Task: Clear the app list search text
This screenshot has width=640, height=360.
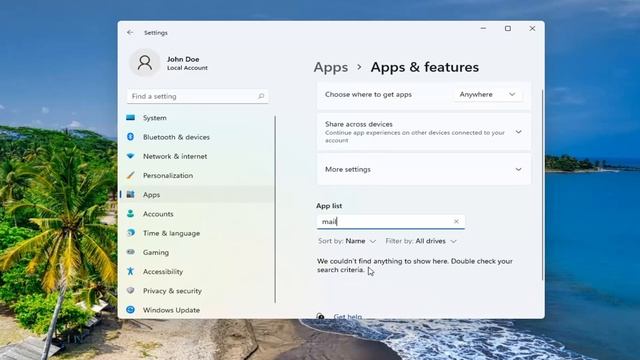Action: pos(456,221)
